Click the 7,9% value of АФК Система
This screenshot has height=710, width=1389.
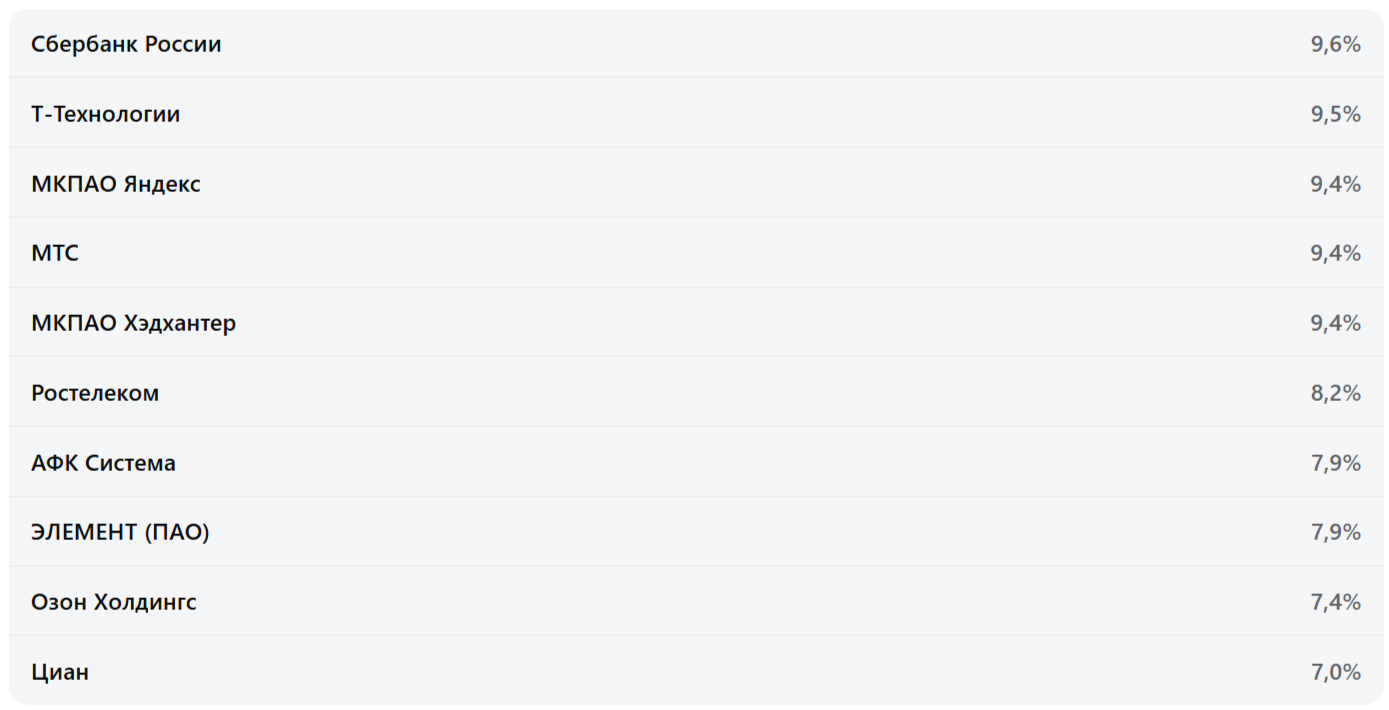tap(1335, 463)
